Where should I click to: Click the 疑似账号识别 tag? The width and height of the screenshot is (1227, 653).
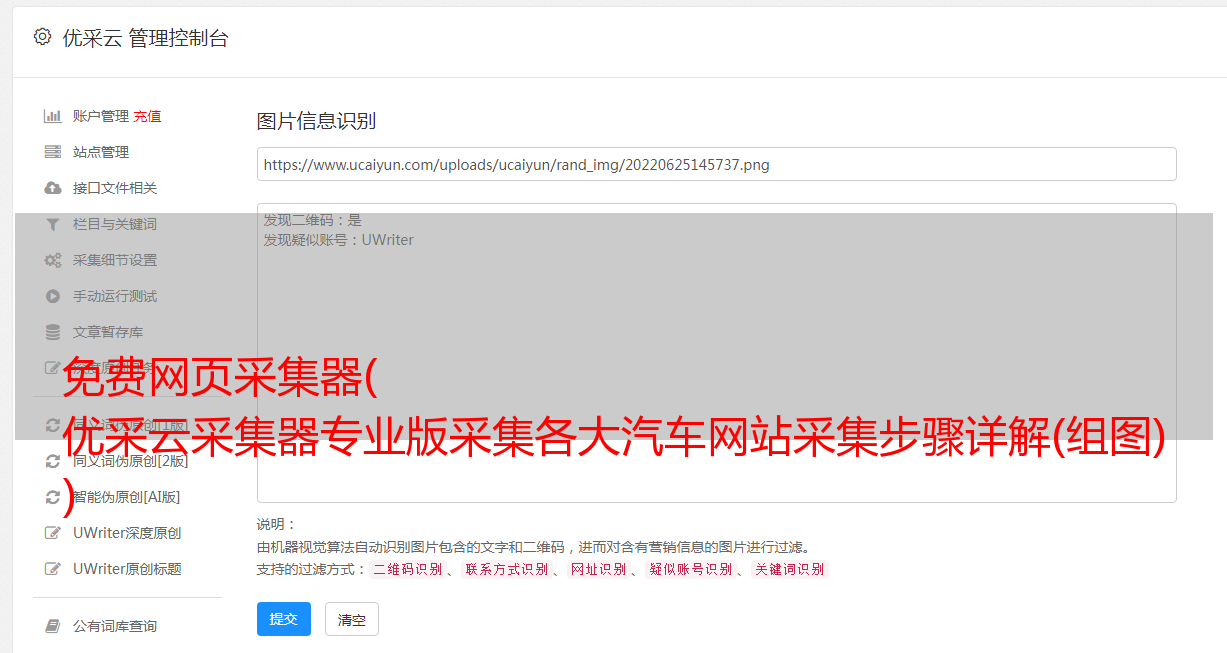(690, 569)
